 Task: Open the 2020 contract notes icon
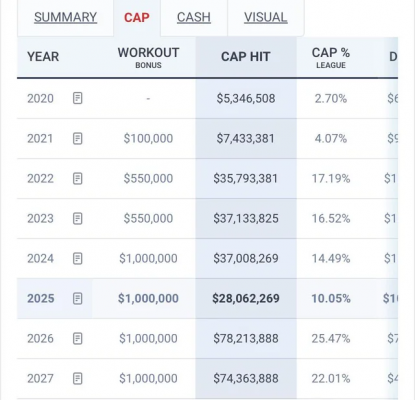[x=77, y=98]
